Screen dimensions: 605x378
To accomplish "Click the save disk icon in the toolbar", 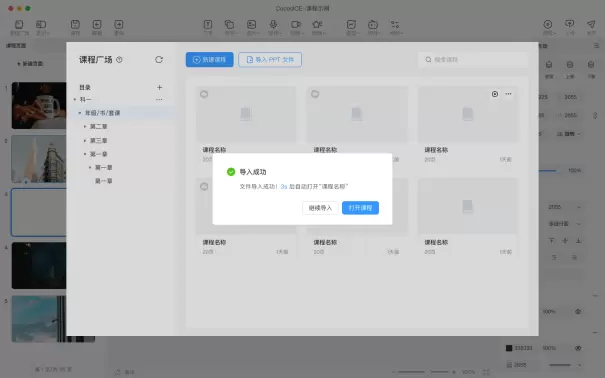I will [75, 25].
